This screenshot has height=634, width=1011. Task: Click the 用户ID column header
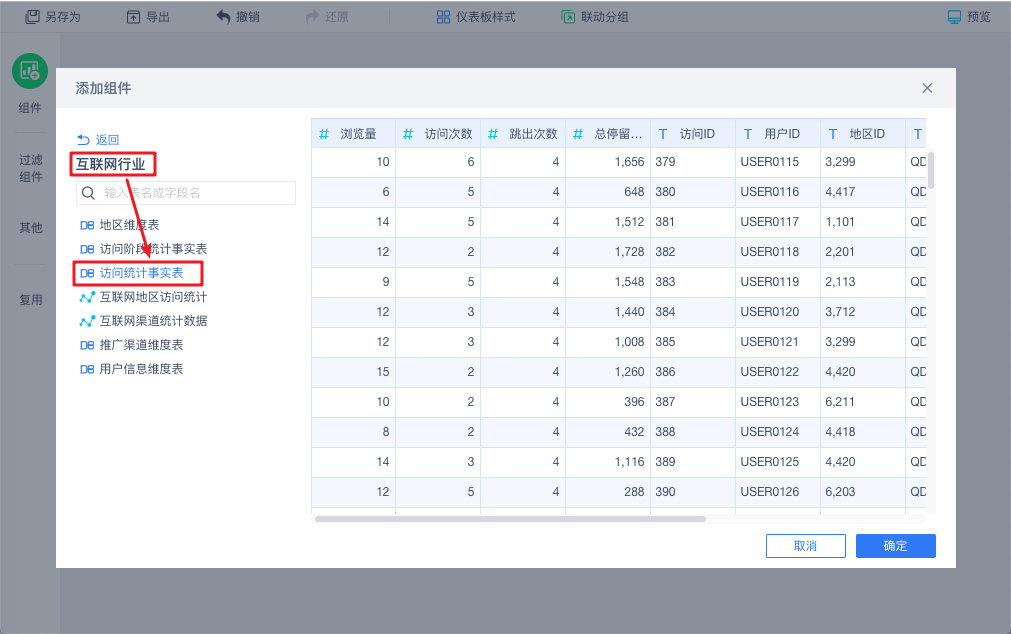[778, 134]
